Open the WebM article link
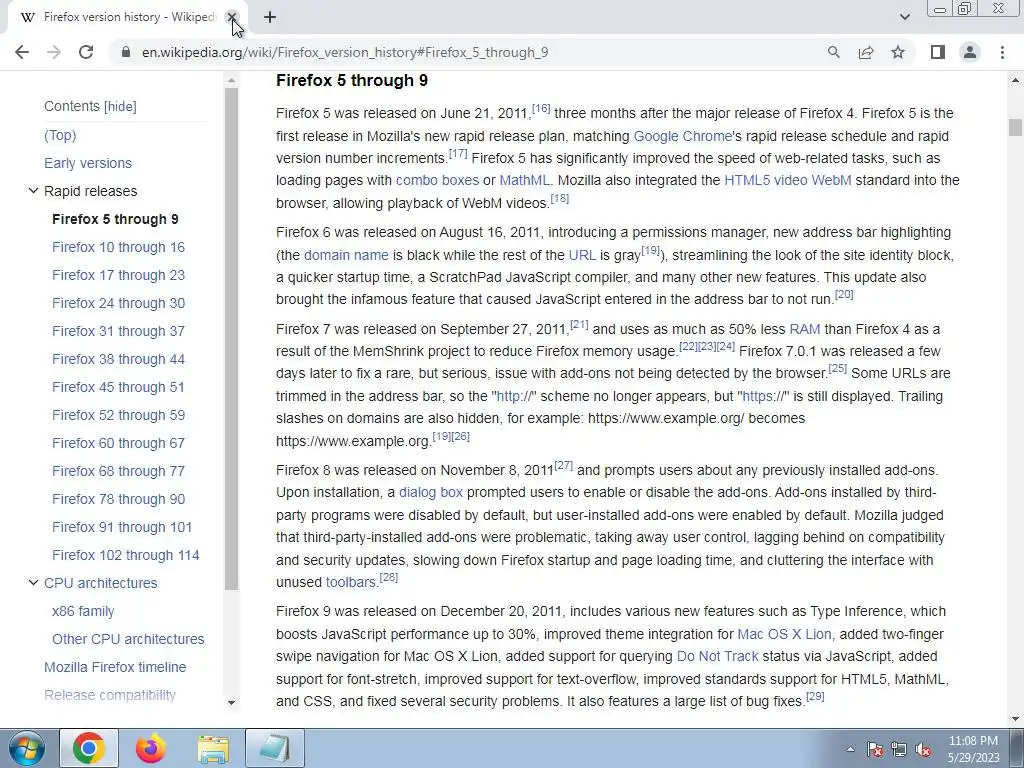Image resolution: width=1024 pixels, height=768 pixels. coord(831,180)
